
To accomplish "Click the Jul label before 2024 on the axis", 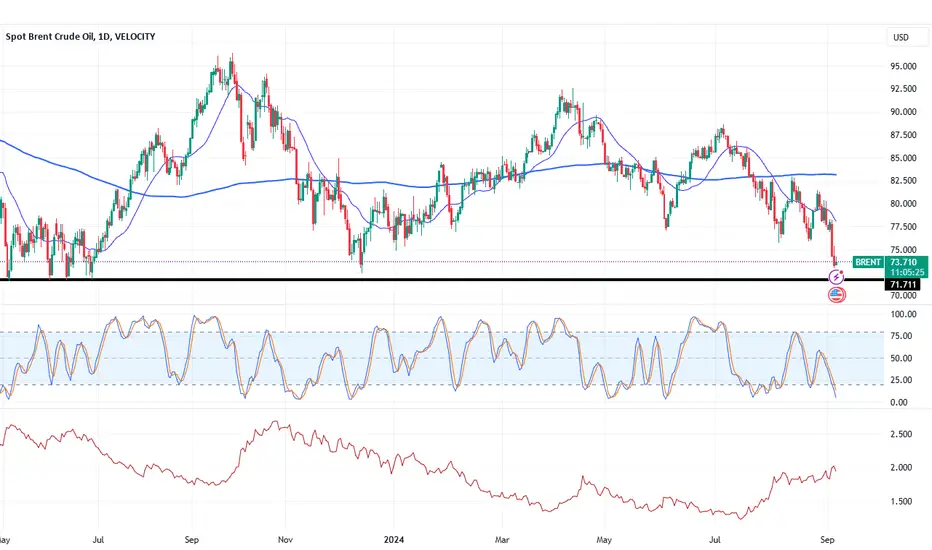I will point(99,540).
